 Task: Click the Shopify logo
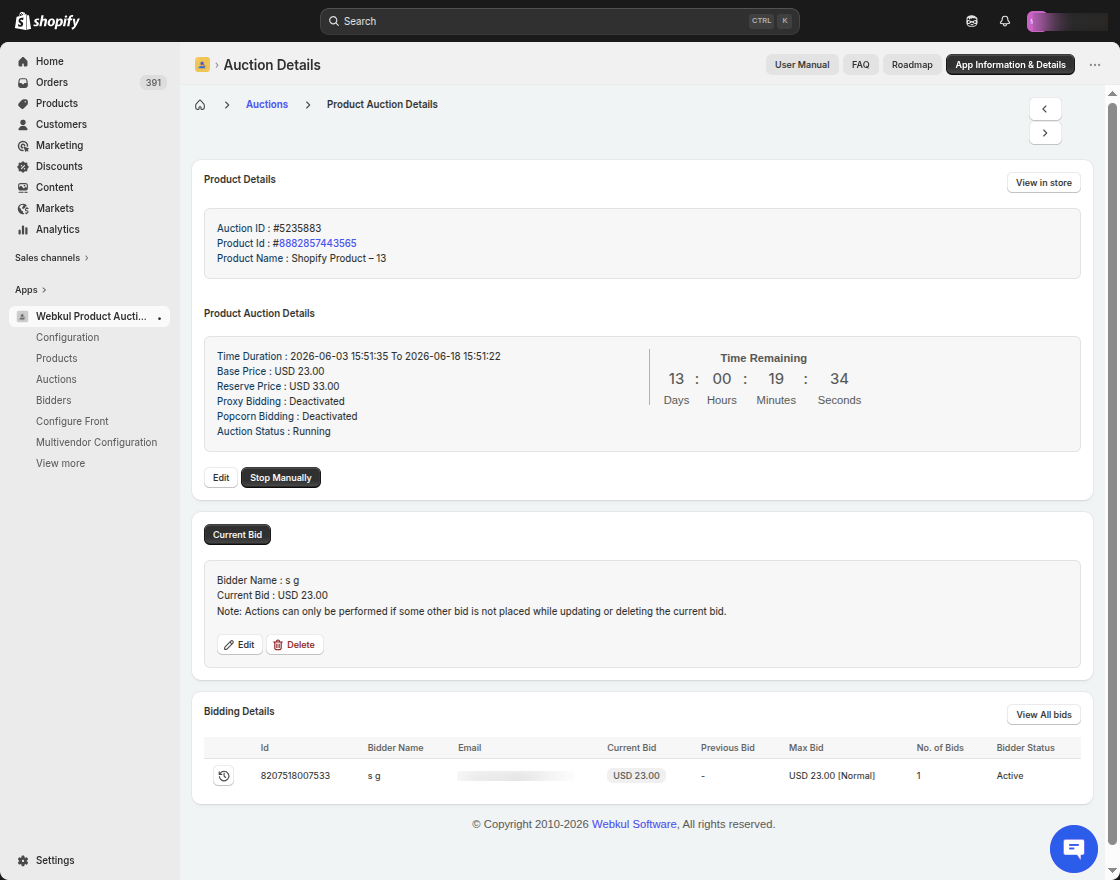(47, 21)
